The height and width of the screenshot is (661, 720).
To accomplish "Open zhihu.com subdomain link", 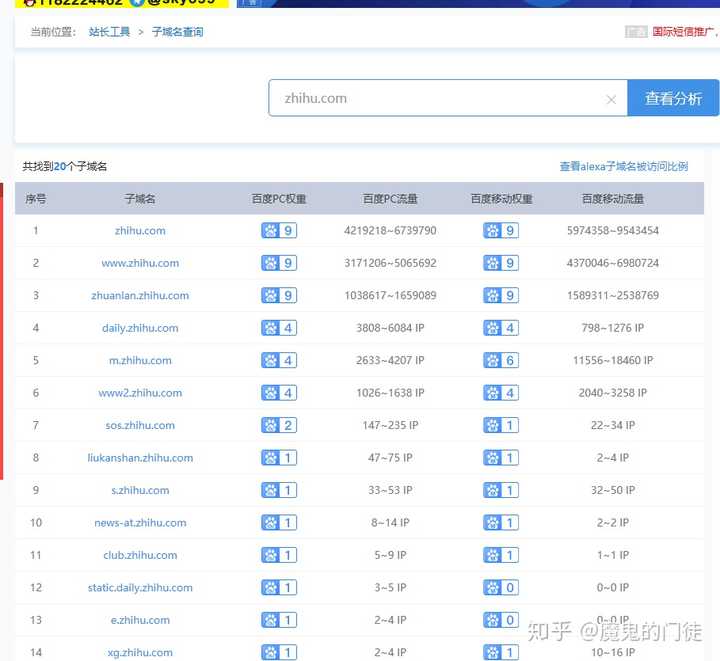I will coord(140,230).
